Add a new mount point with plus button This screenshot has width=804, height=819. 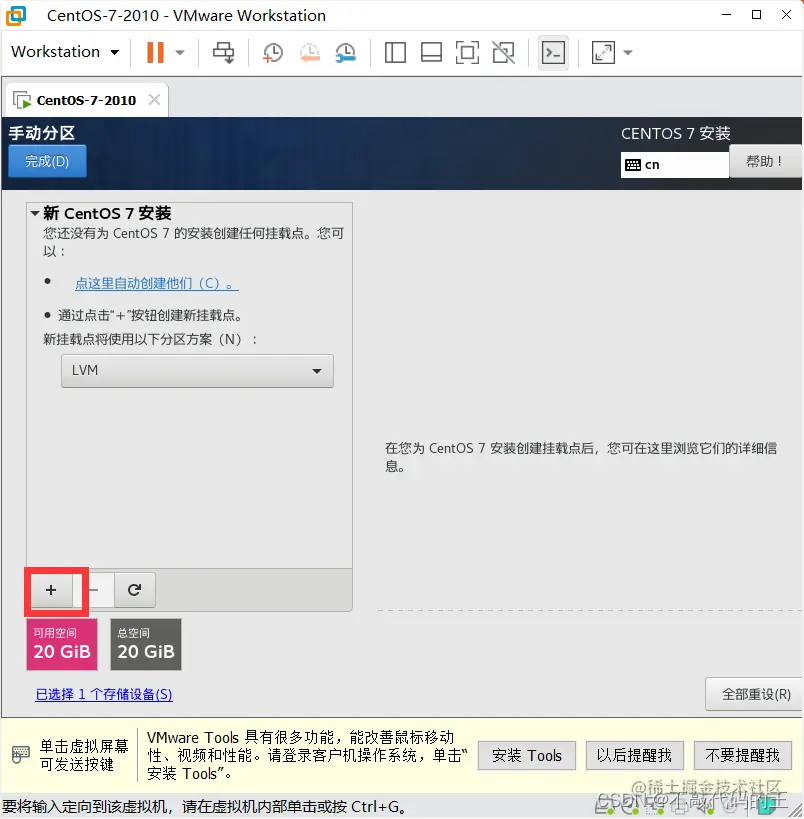51,590
